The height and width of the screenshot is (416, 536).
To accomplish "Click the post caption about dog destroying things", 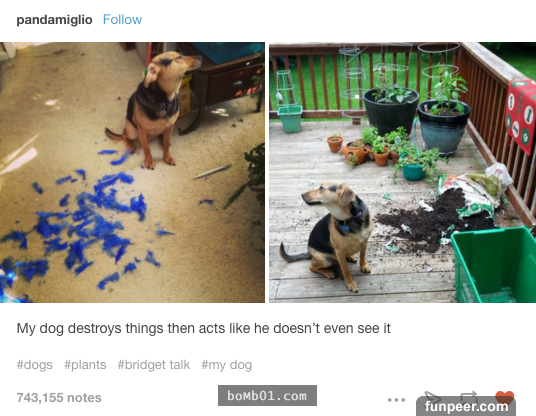I will [203, 328].
